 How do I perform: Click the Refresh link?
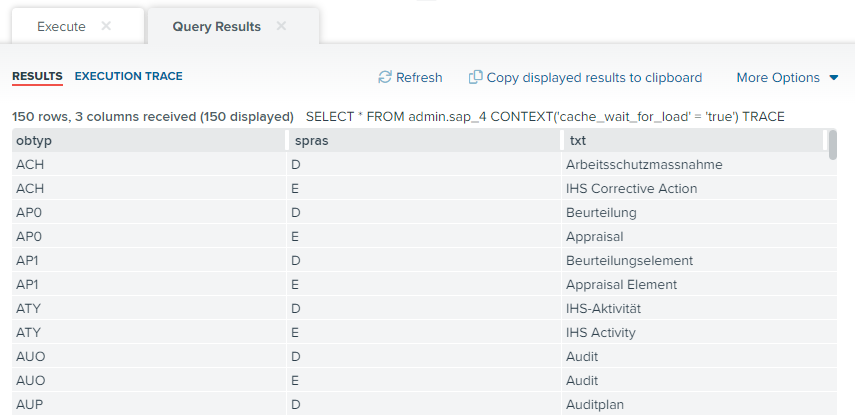coord(419,78)
